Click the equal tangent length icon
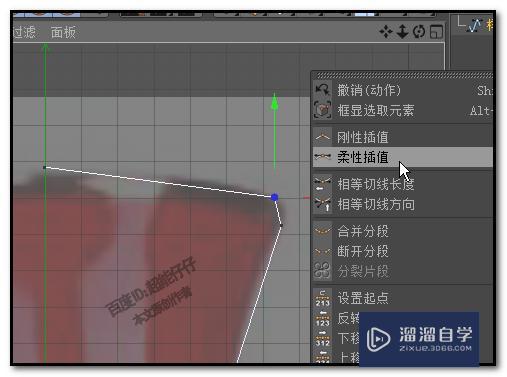The height and width of the screenshot is (377, 507). click(x=322, y=184)
